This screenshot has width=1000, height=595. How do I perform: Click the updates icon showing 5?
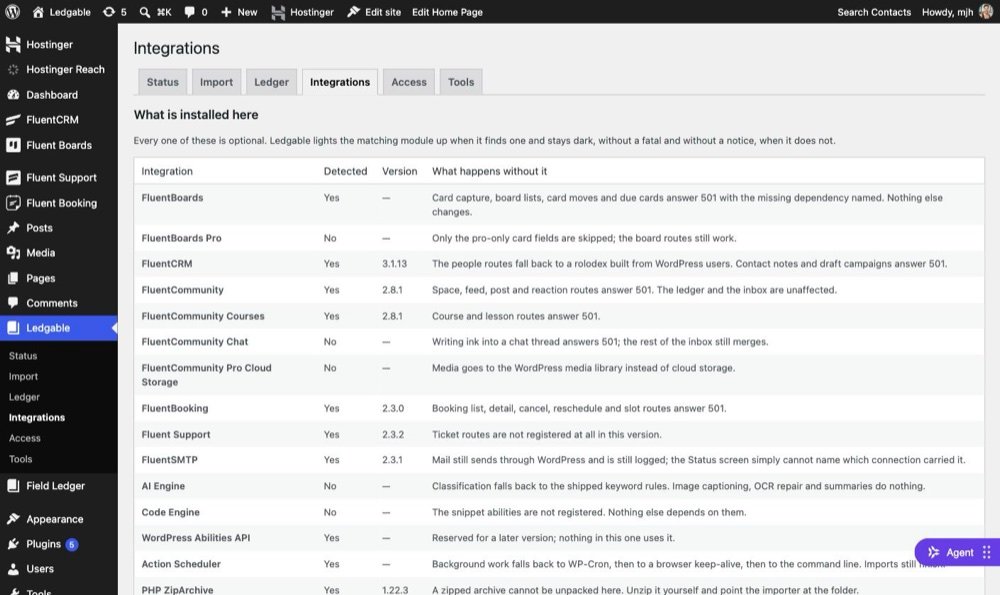point(109,11)
